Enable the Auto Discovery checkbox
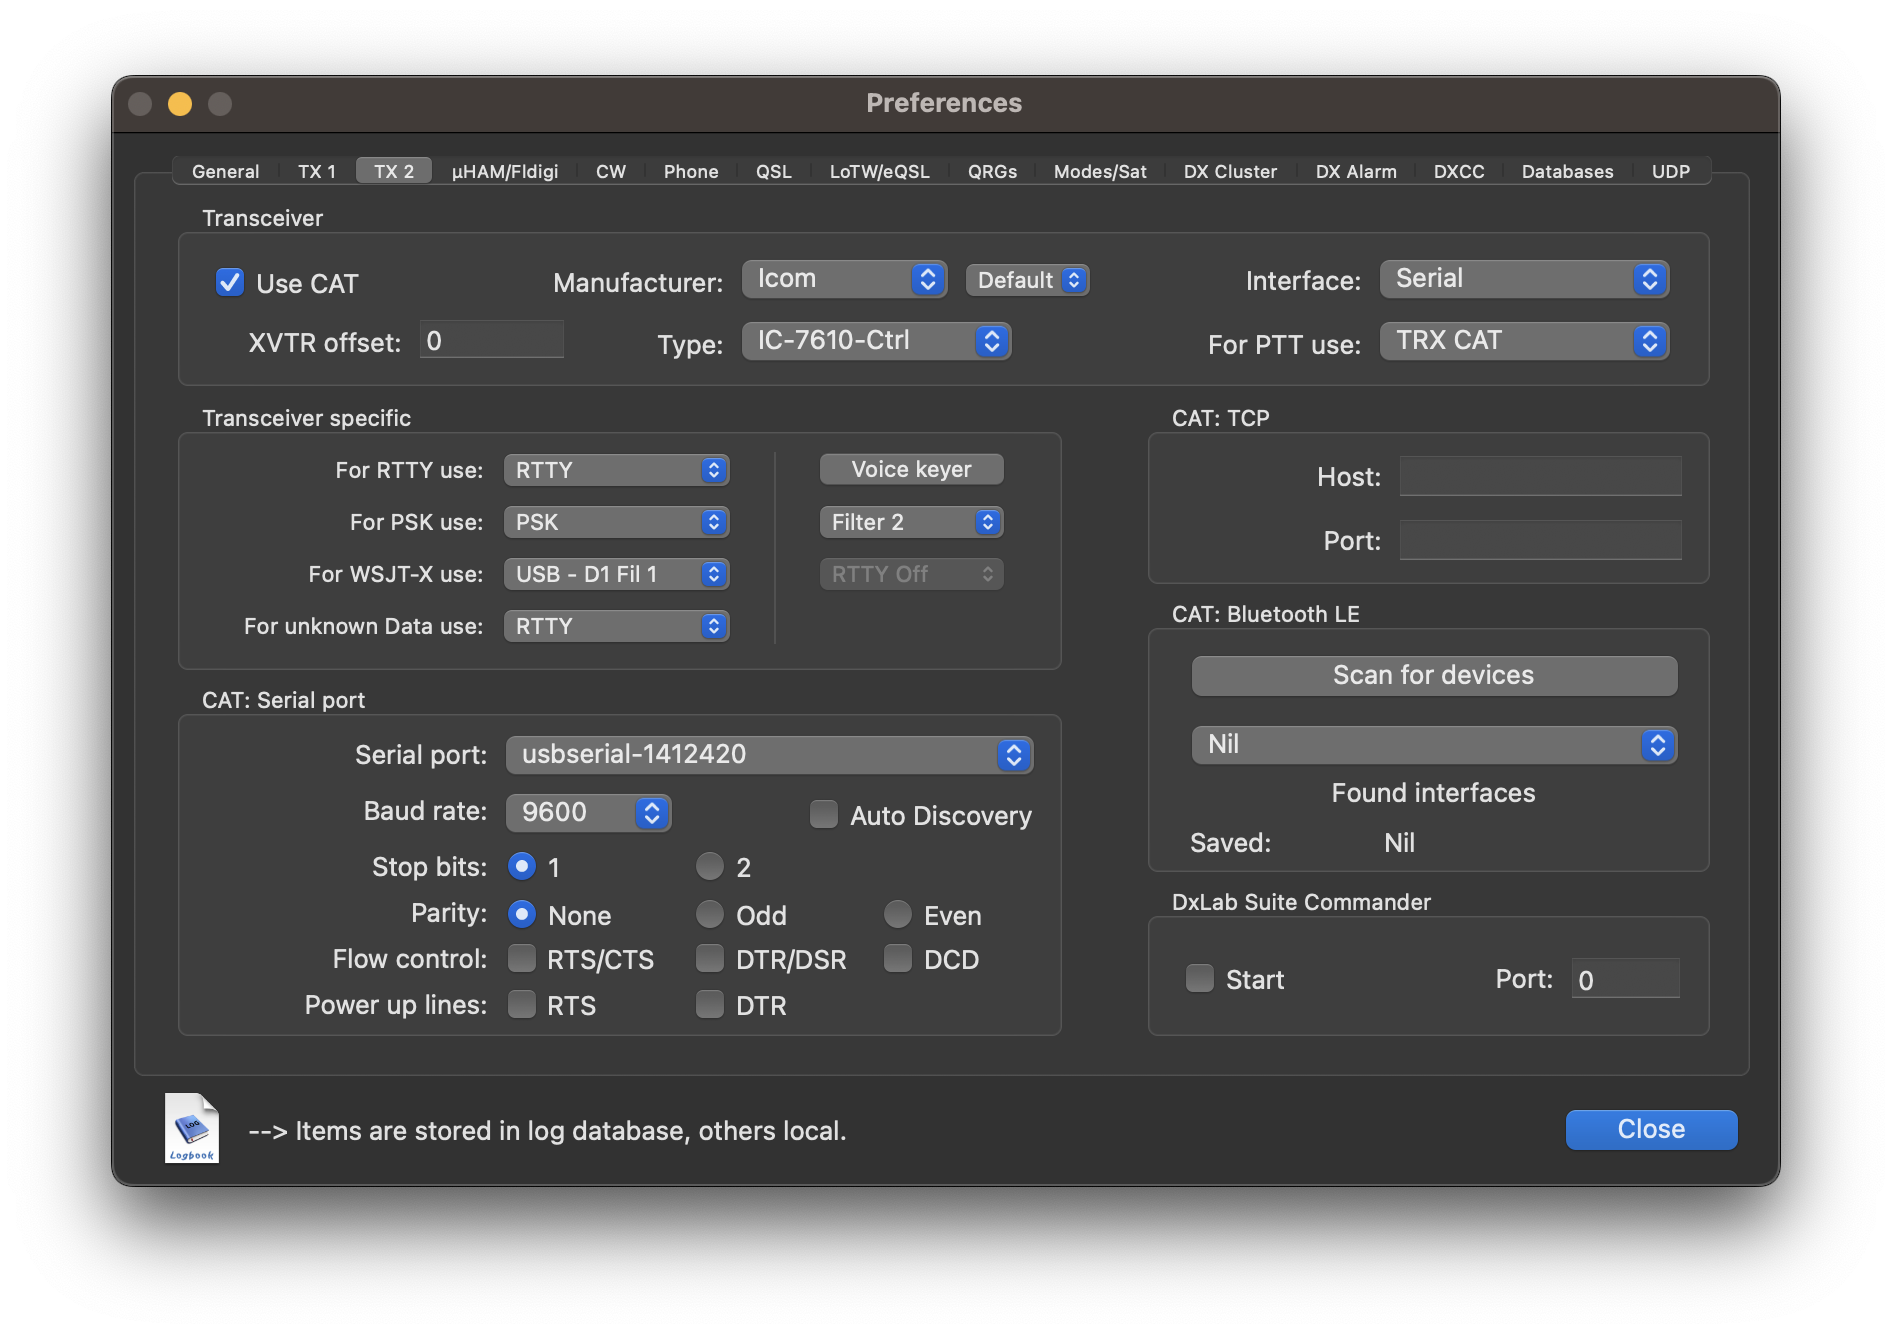Screen dimensions: 1892x1334 coord(823,815)
